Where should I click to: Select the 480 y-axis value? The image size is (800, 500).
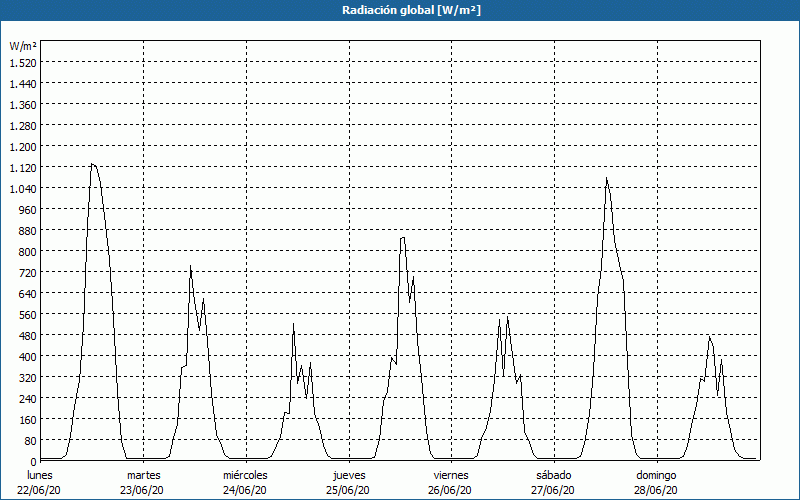click(x=28, y=336)
